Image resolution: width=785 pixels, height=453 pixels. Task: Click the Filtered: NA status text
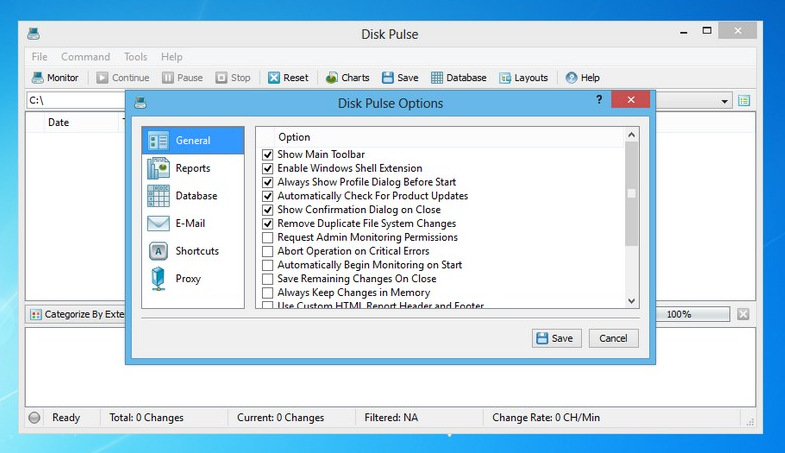click(391, 417)
